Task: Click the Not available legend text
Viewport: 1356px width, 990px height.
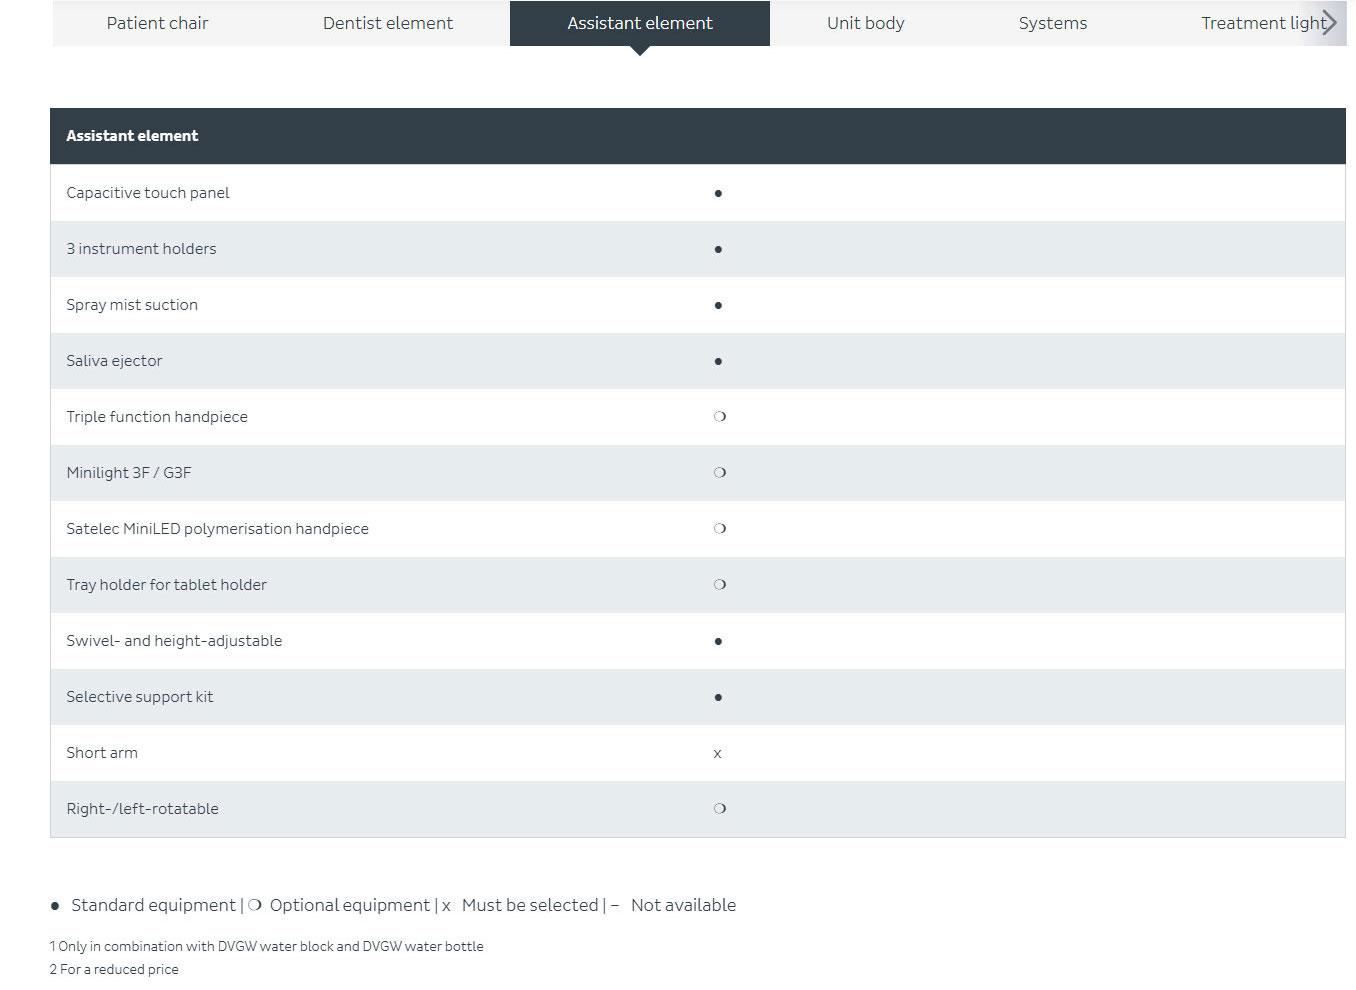Action: click(x=683, y=905)
